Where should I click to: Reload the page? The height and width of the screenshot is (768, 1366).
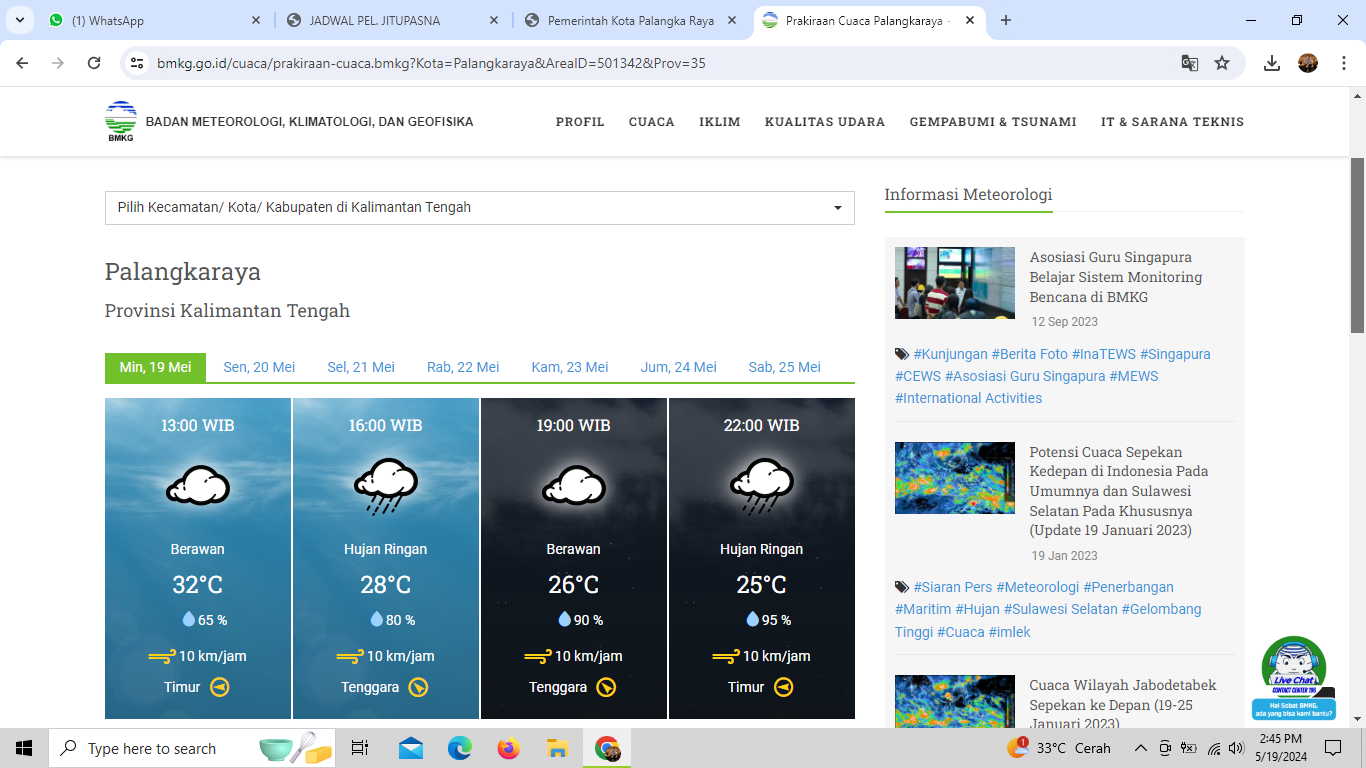(x=94, y=63)
